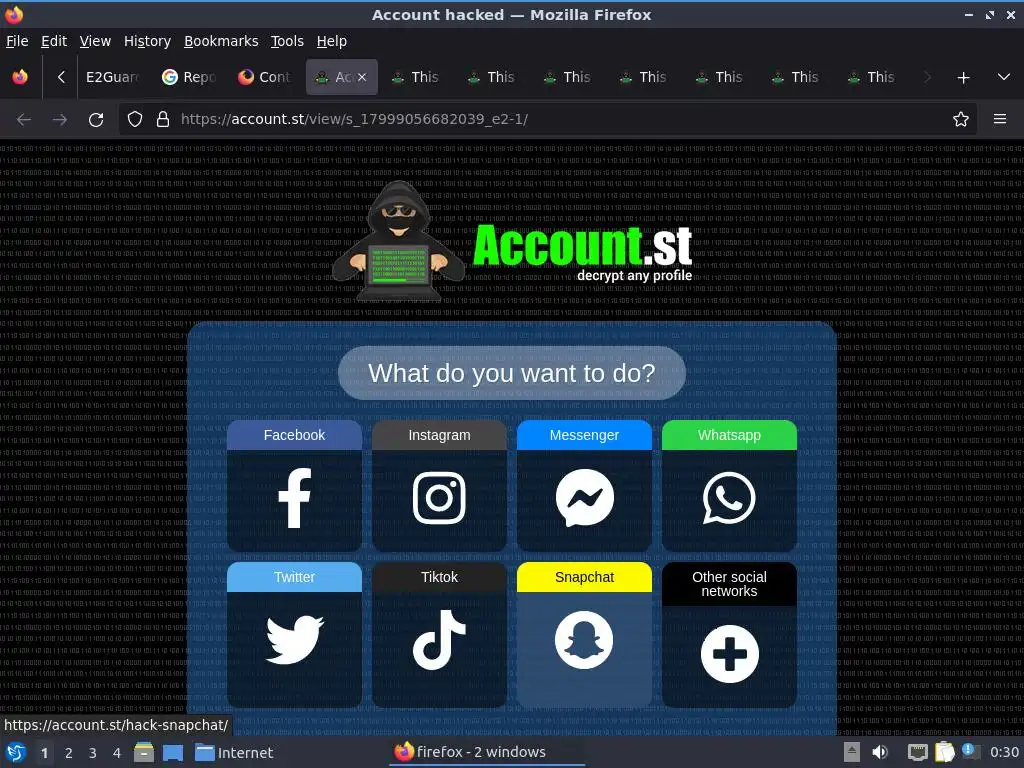The image size is (1024, 768).
Task: Click the Account.st hacker logo
Action: coord(512,242)
